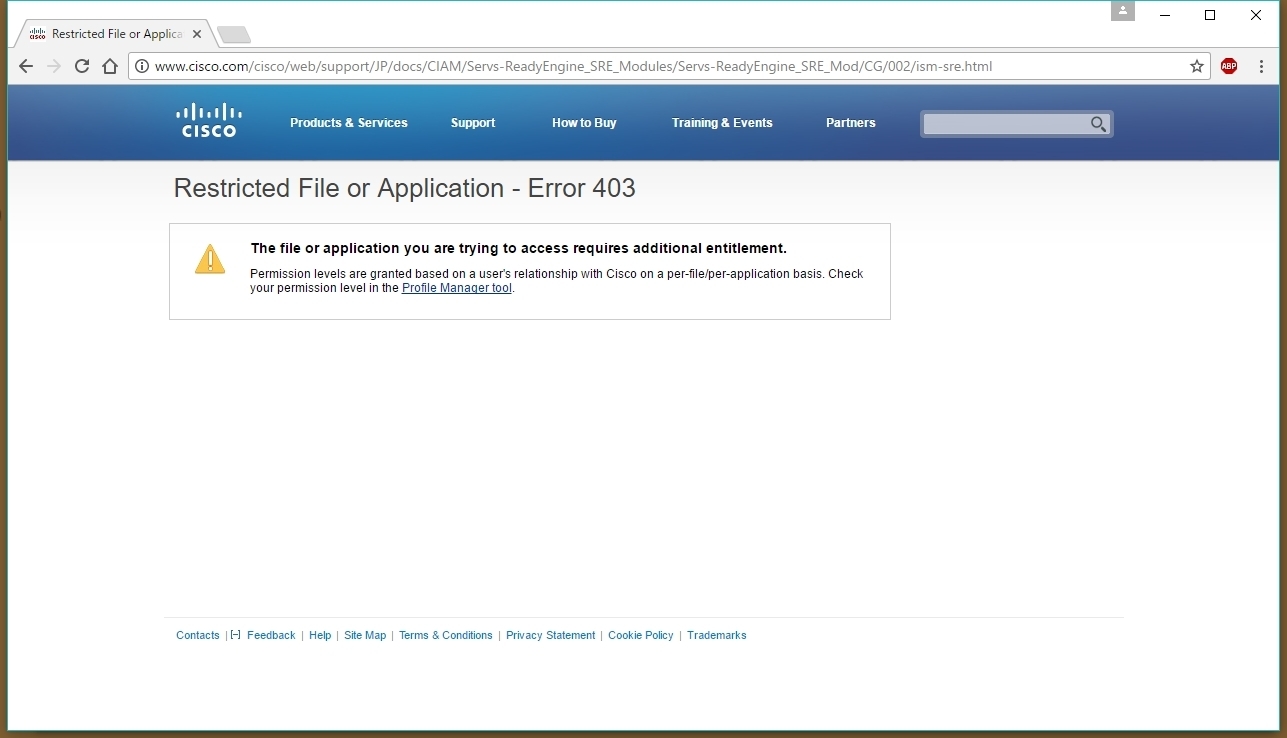Go to the Partners section
This screenshot has width=1287, height=738.
coord(850,123)
